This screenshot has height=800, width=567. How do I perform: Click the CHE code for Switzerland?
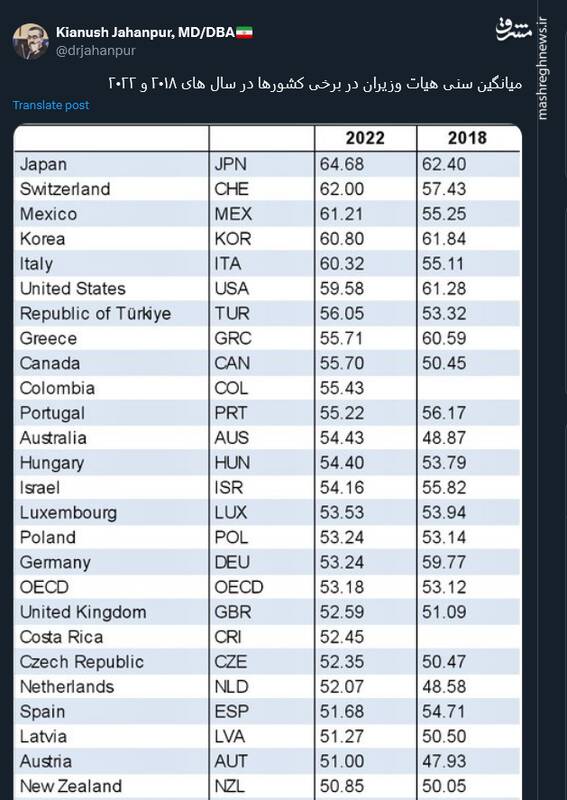(231, 189)
